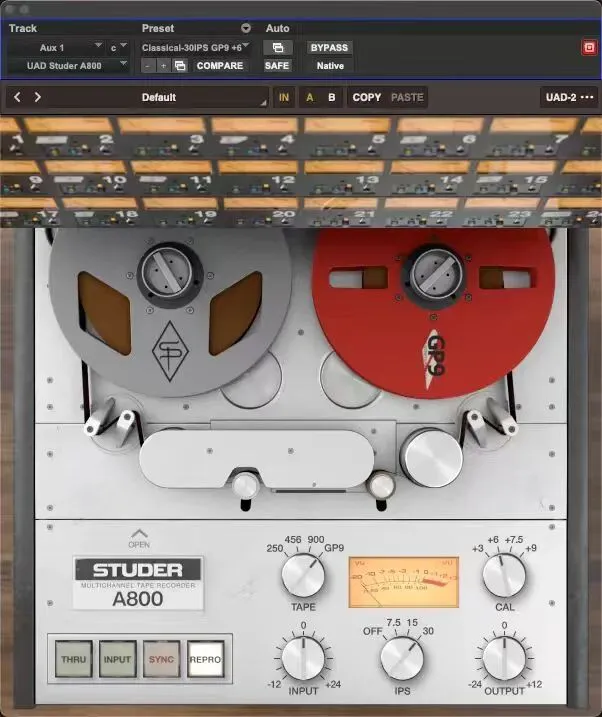Click the Native format label
602x717 pixels.
pyautogui.click(x=330, y=66)
